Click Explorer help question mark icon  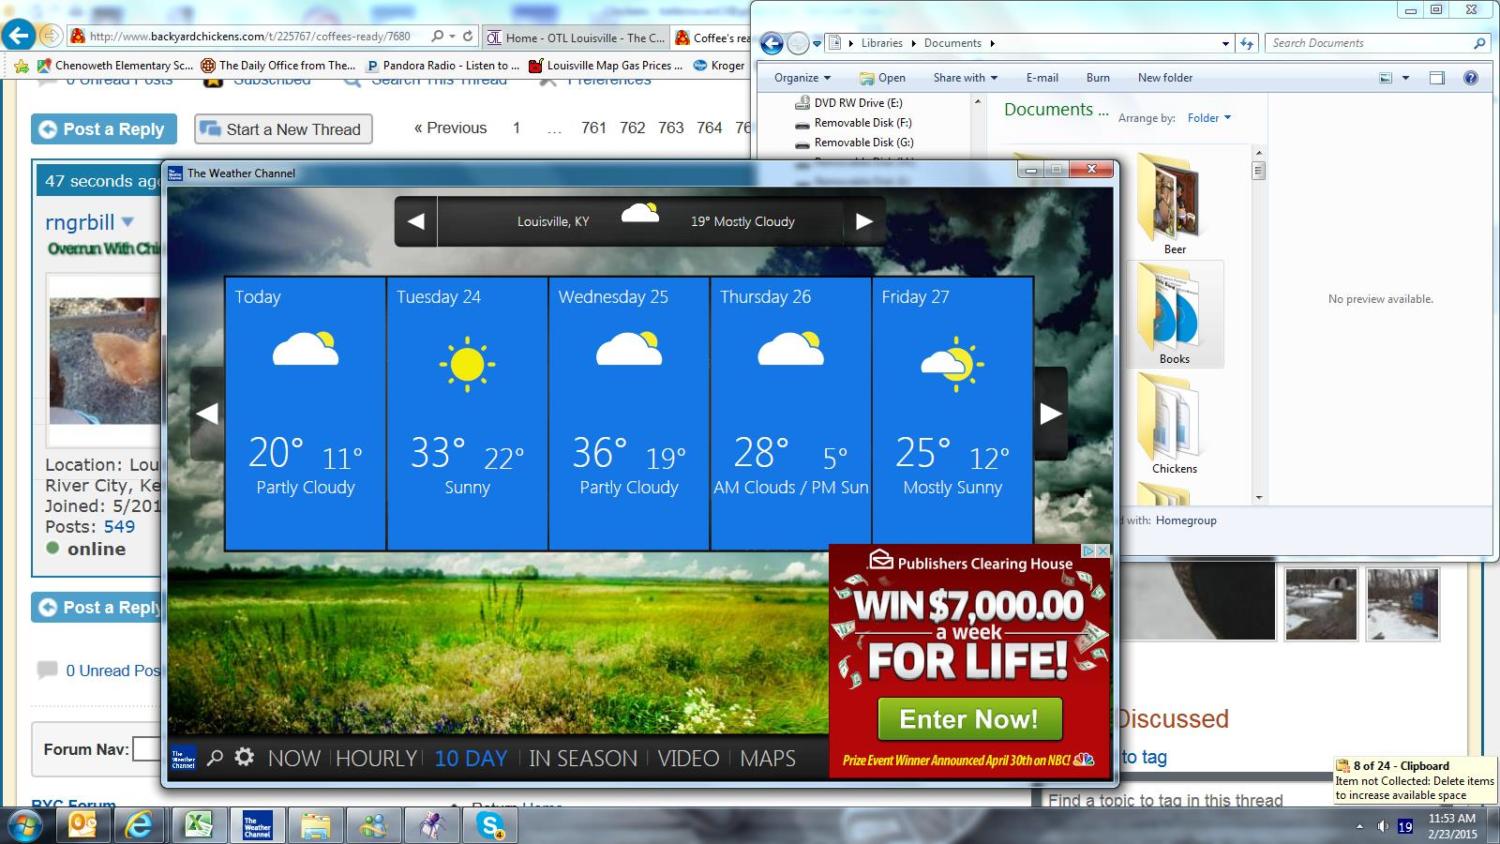coord(1470,78)
